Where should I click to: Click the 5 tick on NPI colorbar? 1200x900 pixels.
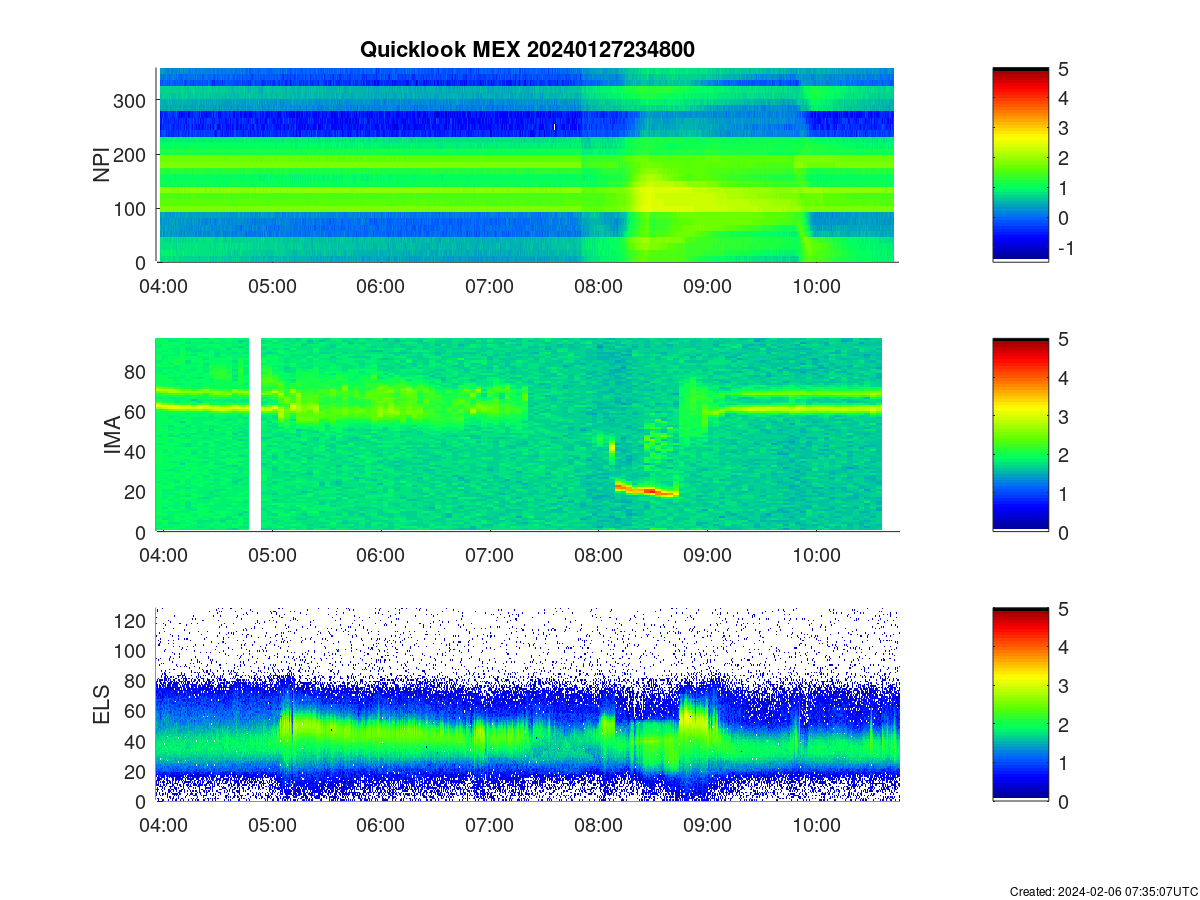click(x=1063, y=69)
